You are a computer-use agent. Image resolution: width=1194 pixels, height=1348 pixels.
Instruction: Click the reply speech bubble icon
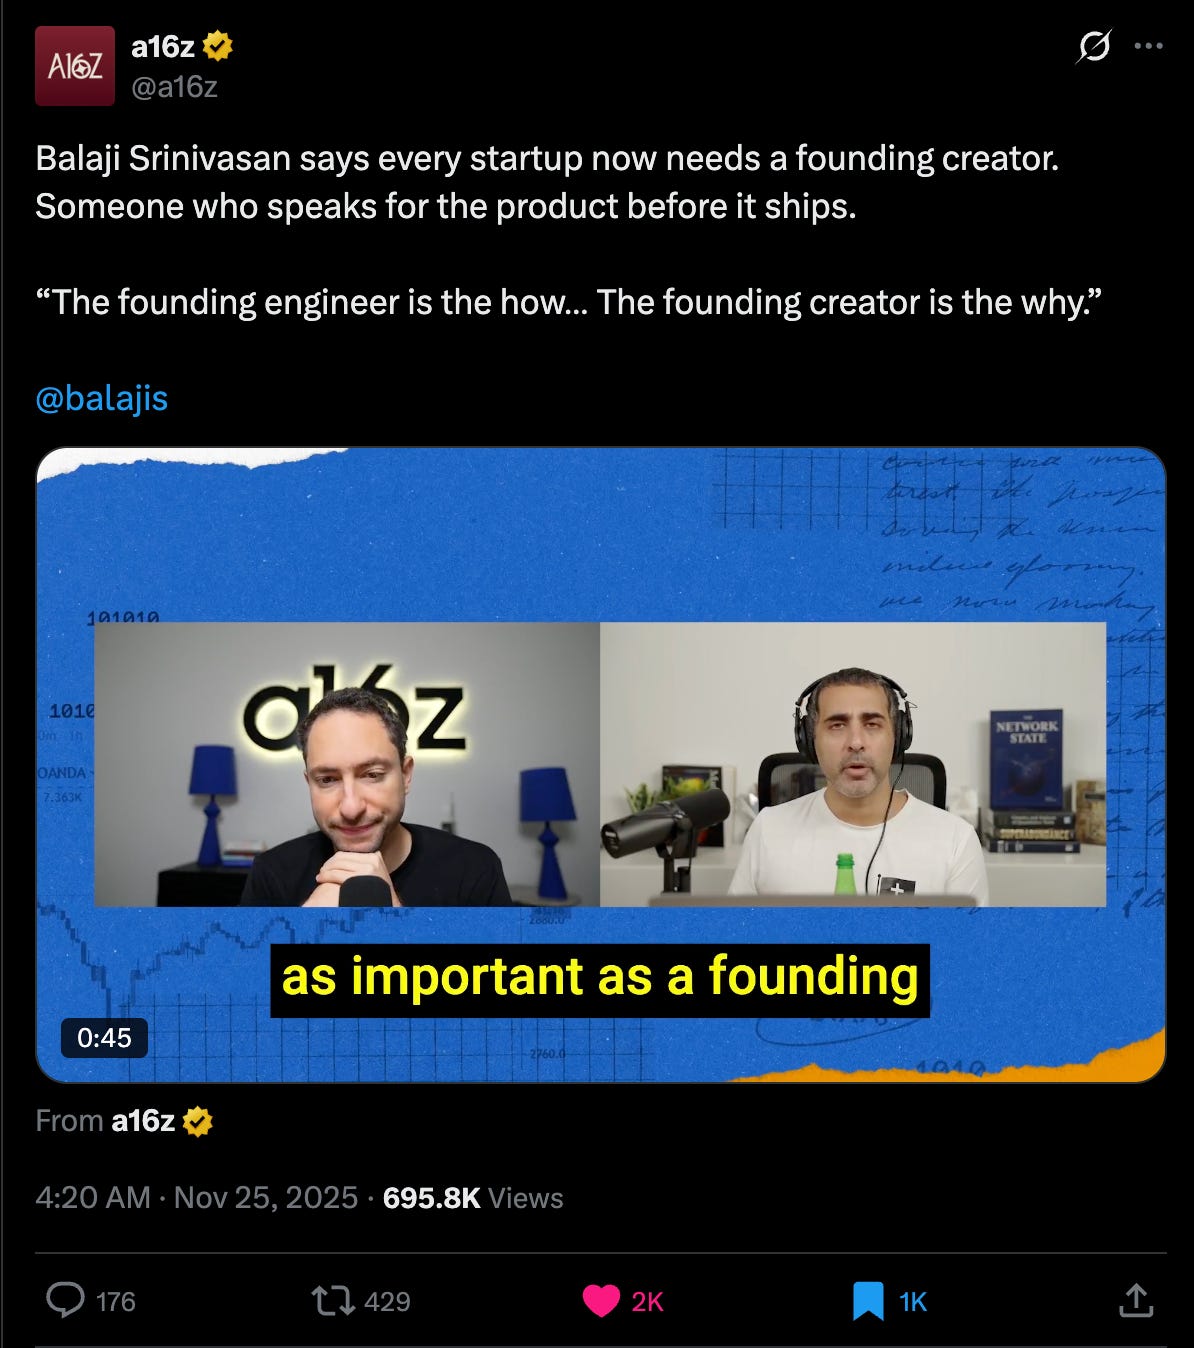pos(66,1300)
